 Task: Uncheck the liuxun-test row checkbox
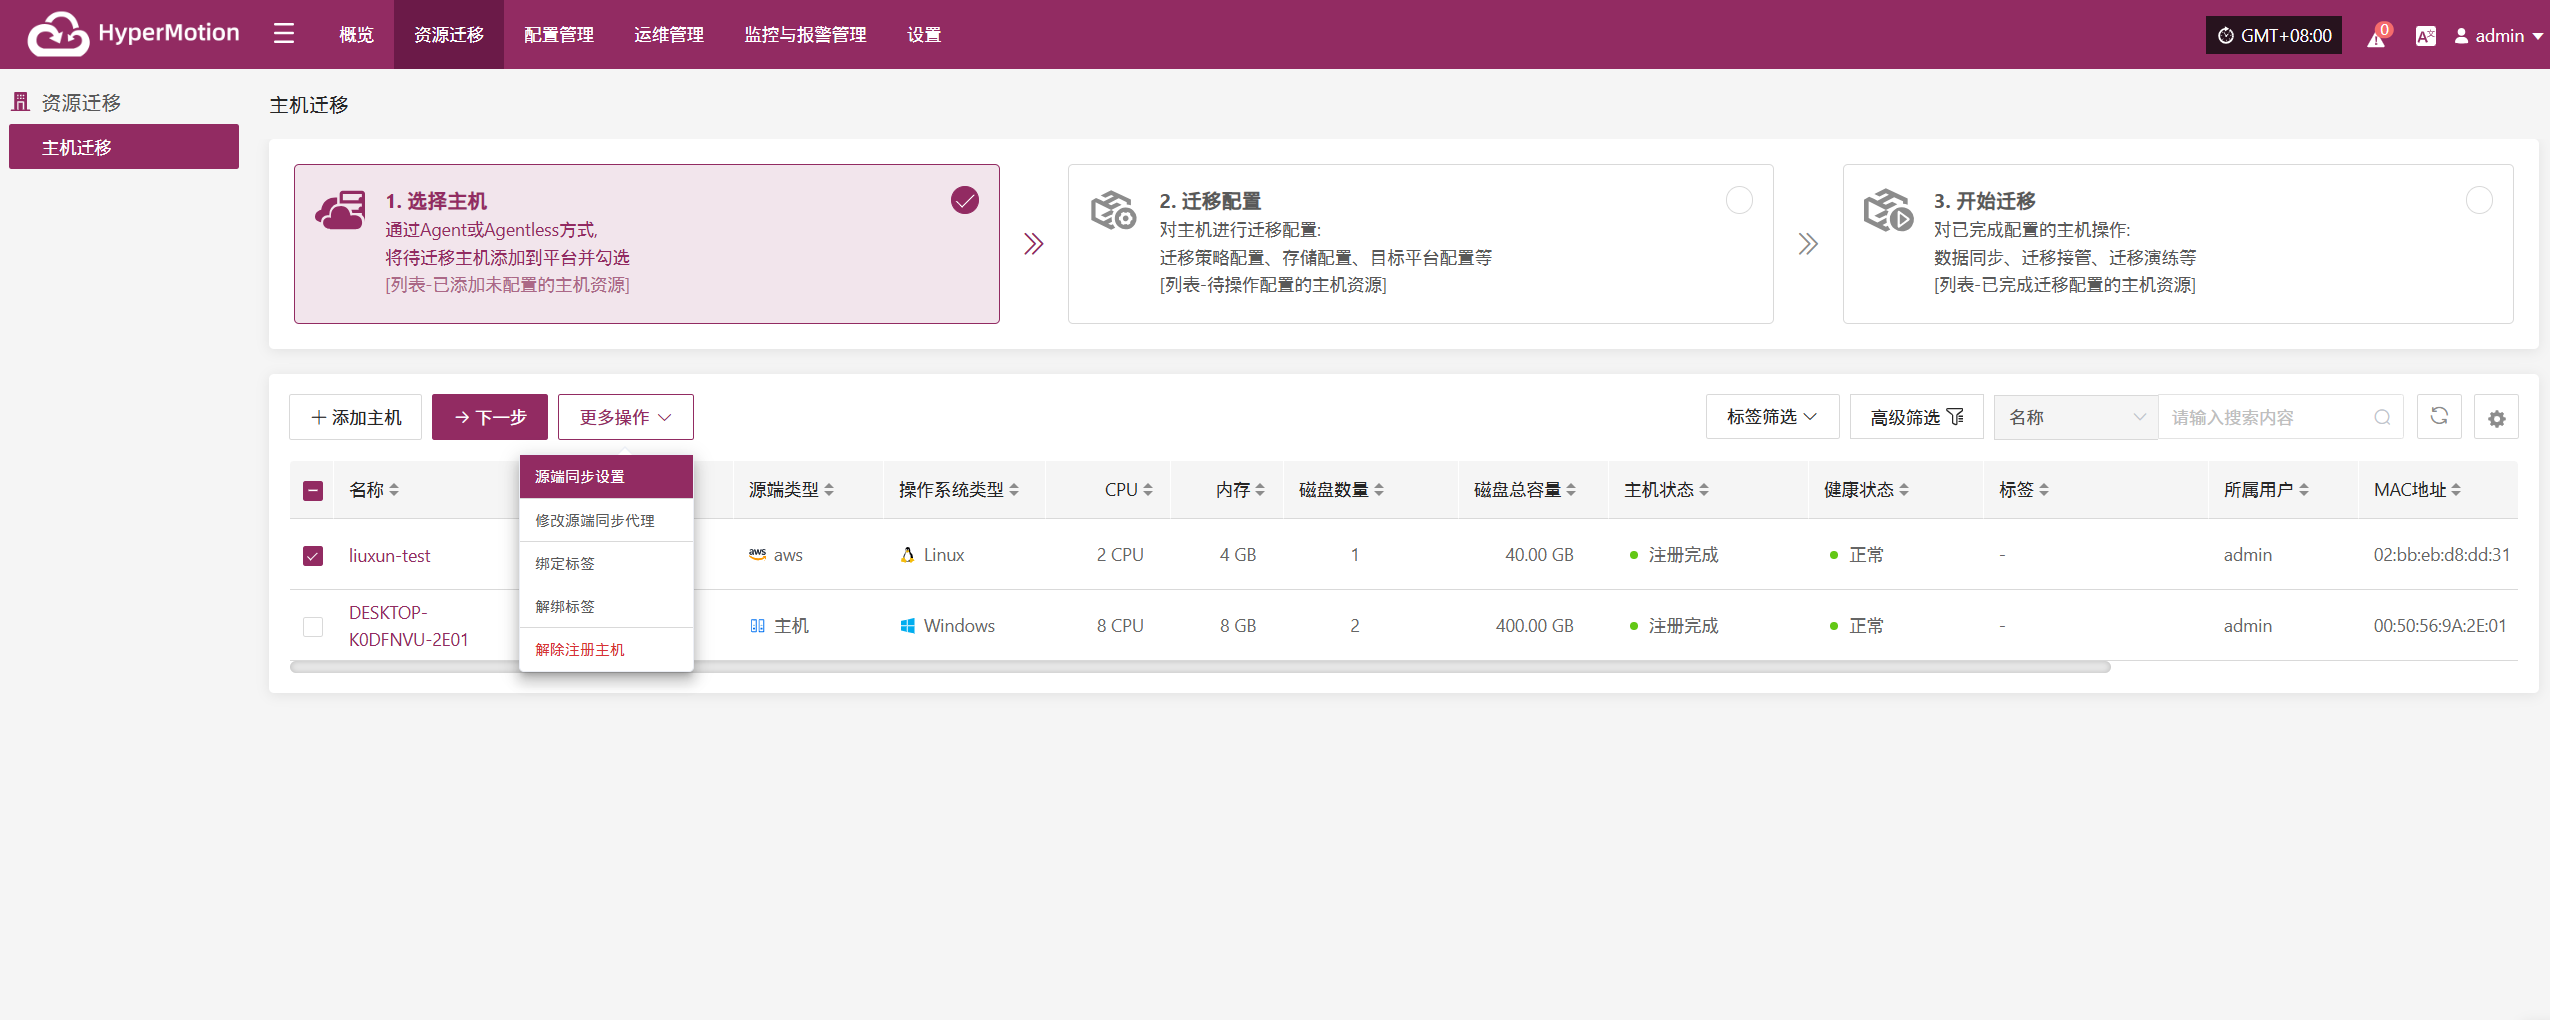tap(313, 555)
